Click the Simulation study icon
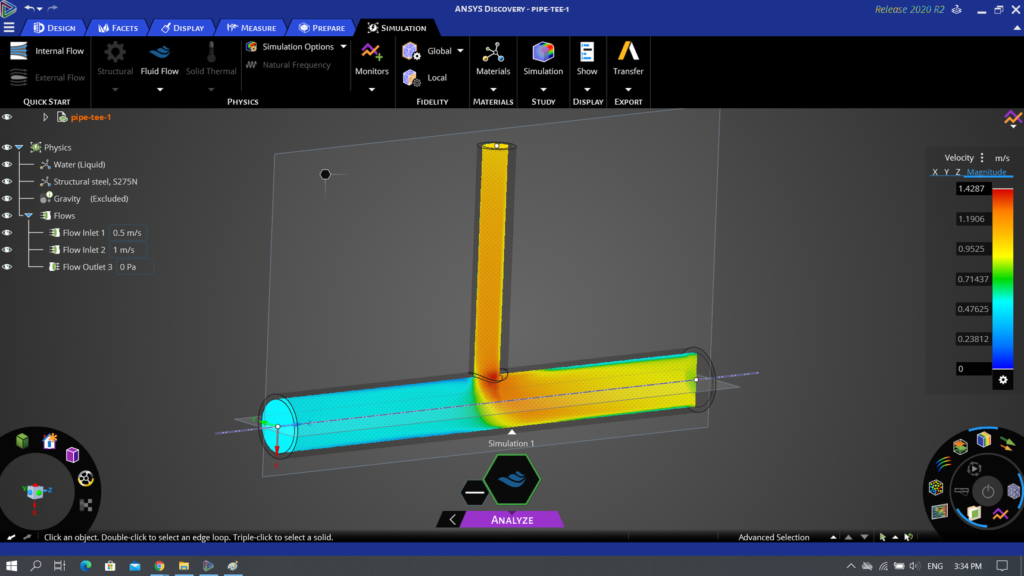Image resolution: width=1024 pixels, height=576 pixels. pos(543,52)
